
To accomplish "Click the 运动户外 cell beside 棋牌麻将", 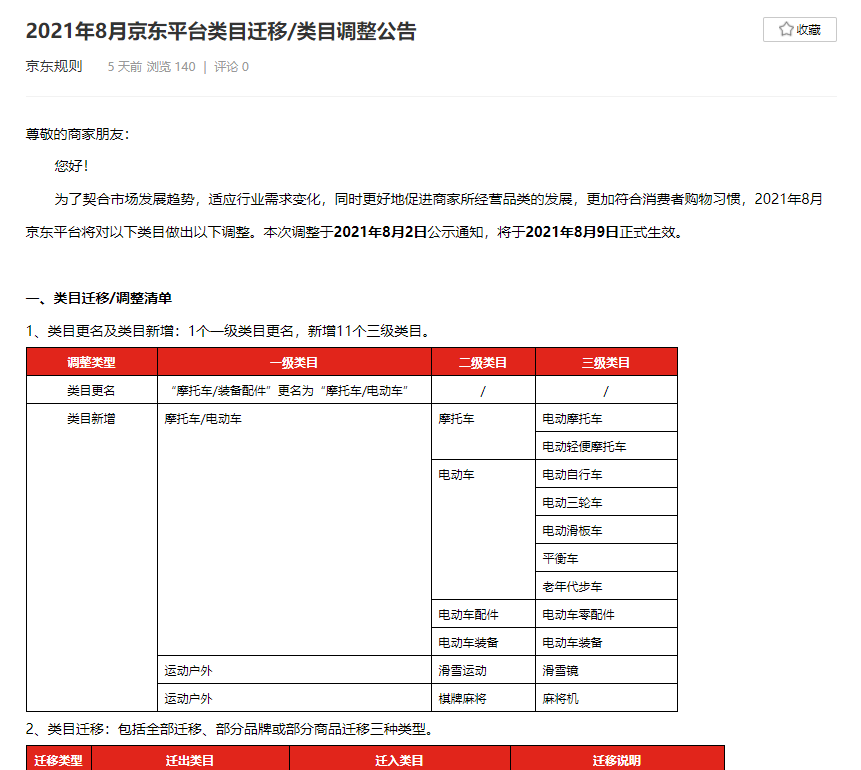I will pyautogui.click(x=294, y=698).
